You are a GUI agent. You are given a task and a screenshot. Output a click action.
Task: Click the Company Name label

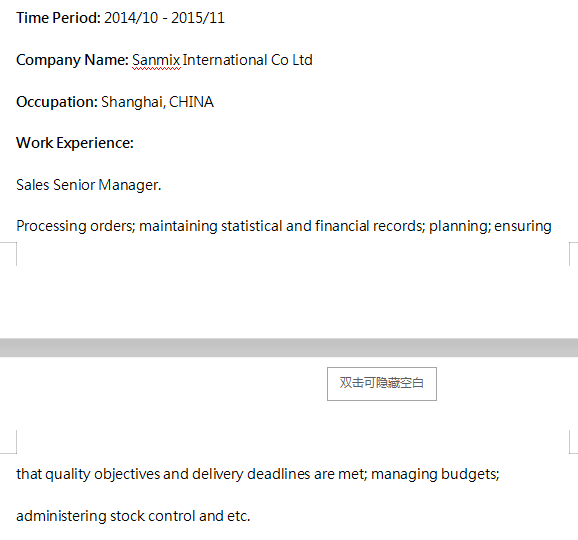[72, 60]
